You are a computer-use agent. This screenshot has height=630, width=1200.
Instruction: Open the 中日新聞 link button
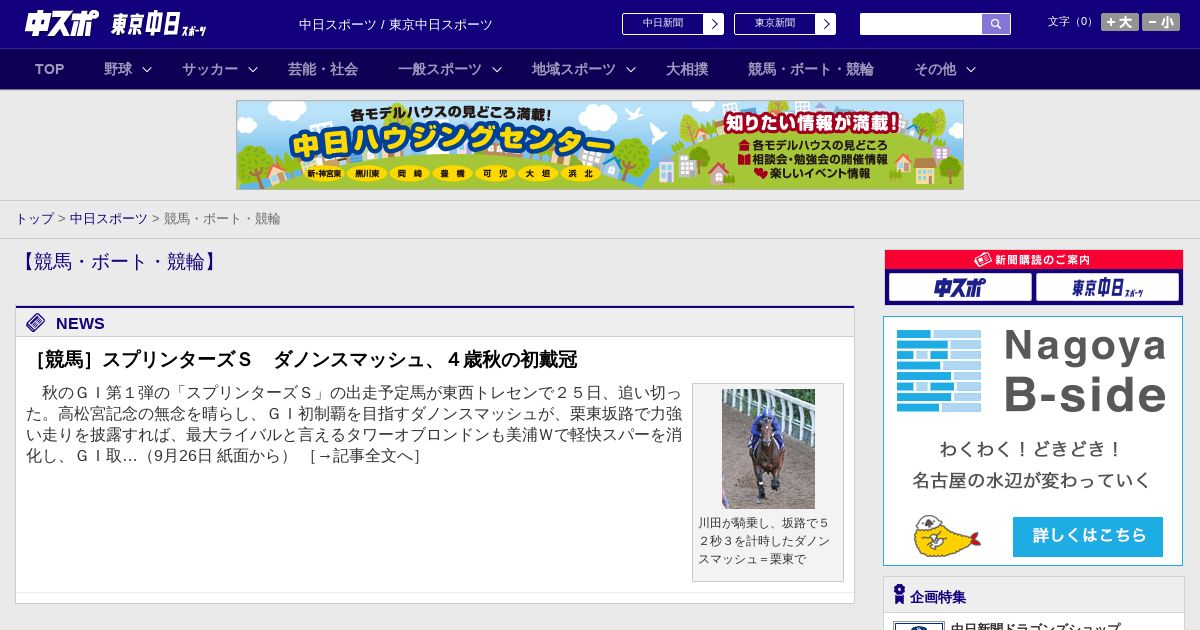tap(663, 24)
